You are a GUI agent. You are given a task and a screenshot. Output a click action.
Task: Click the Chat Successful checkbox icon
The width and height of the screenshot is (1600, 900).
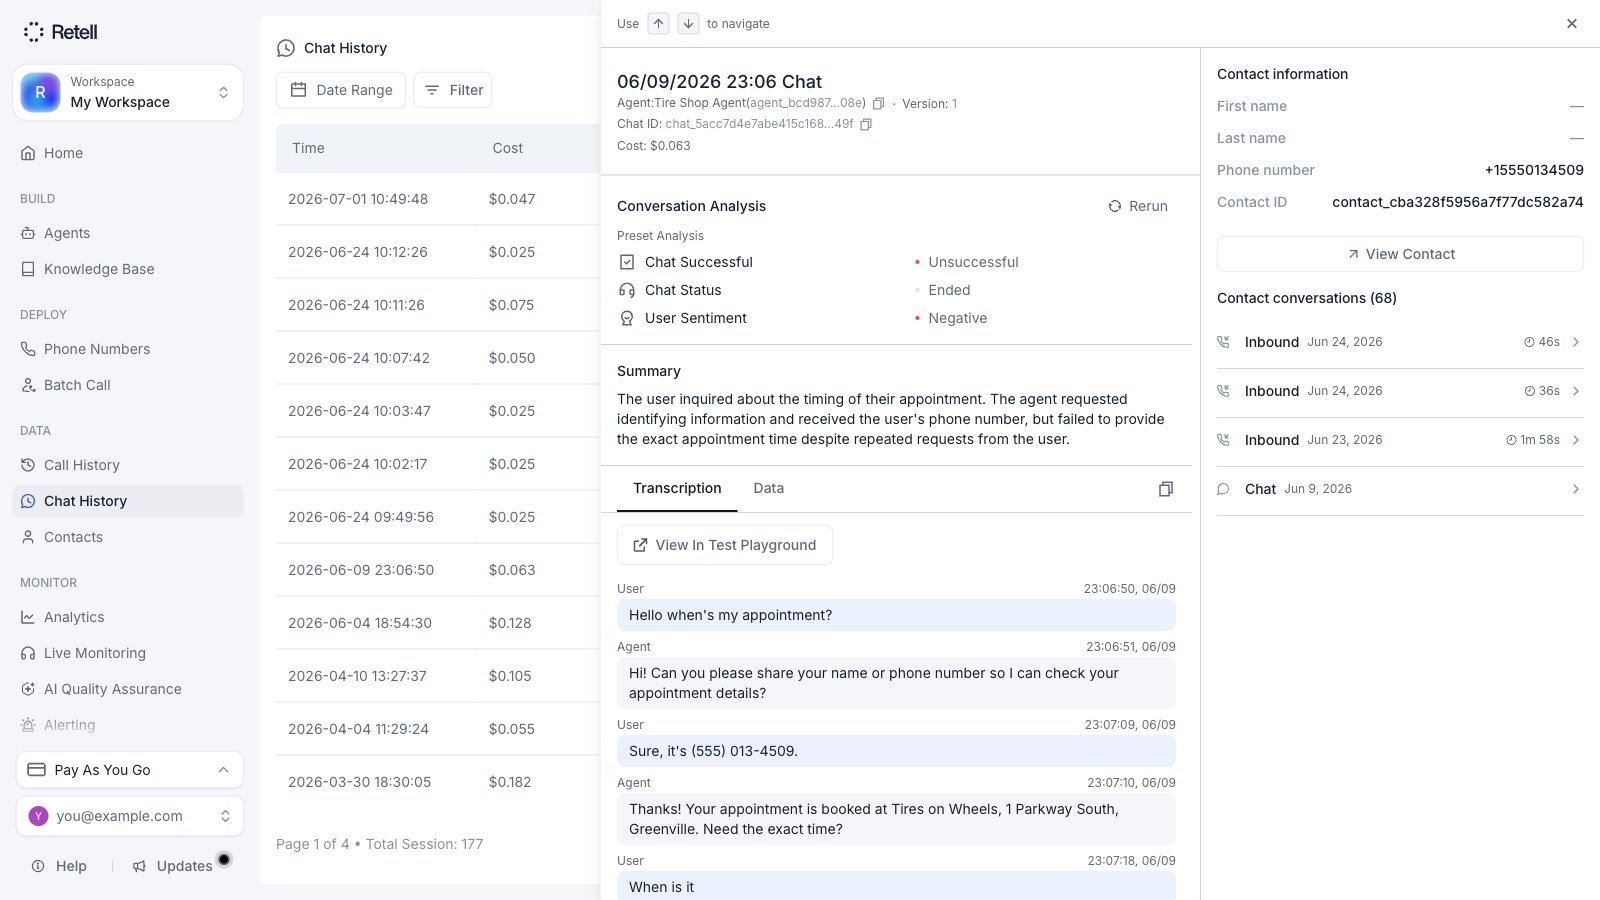point(627,262)
